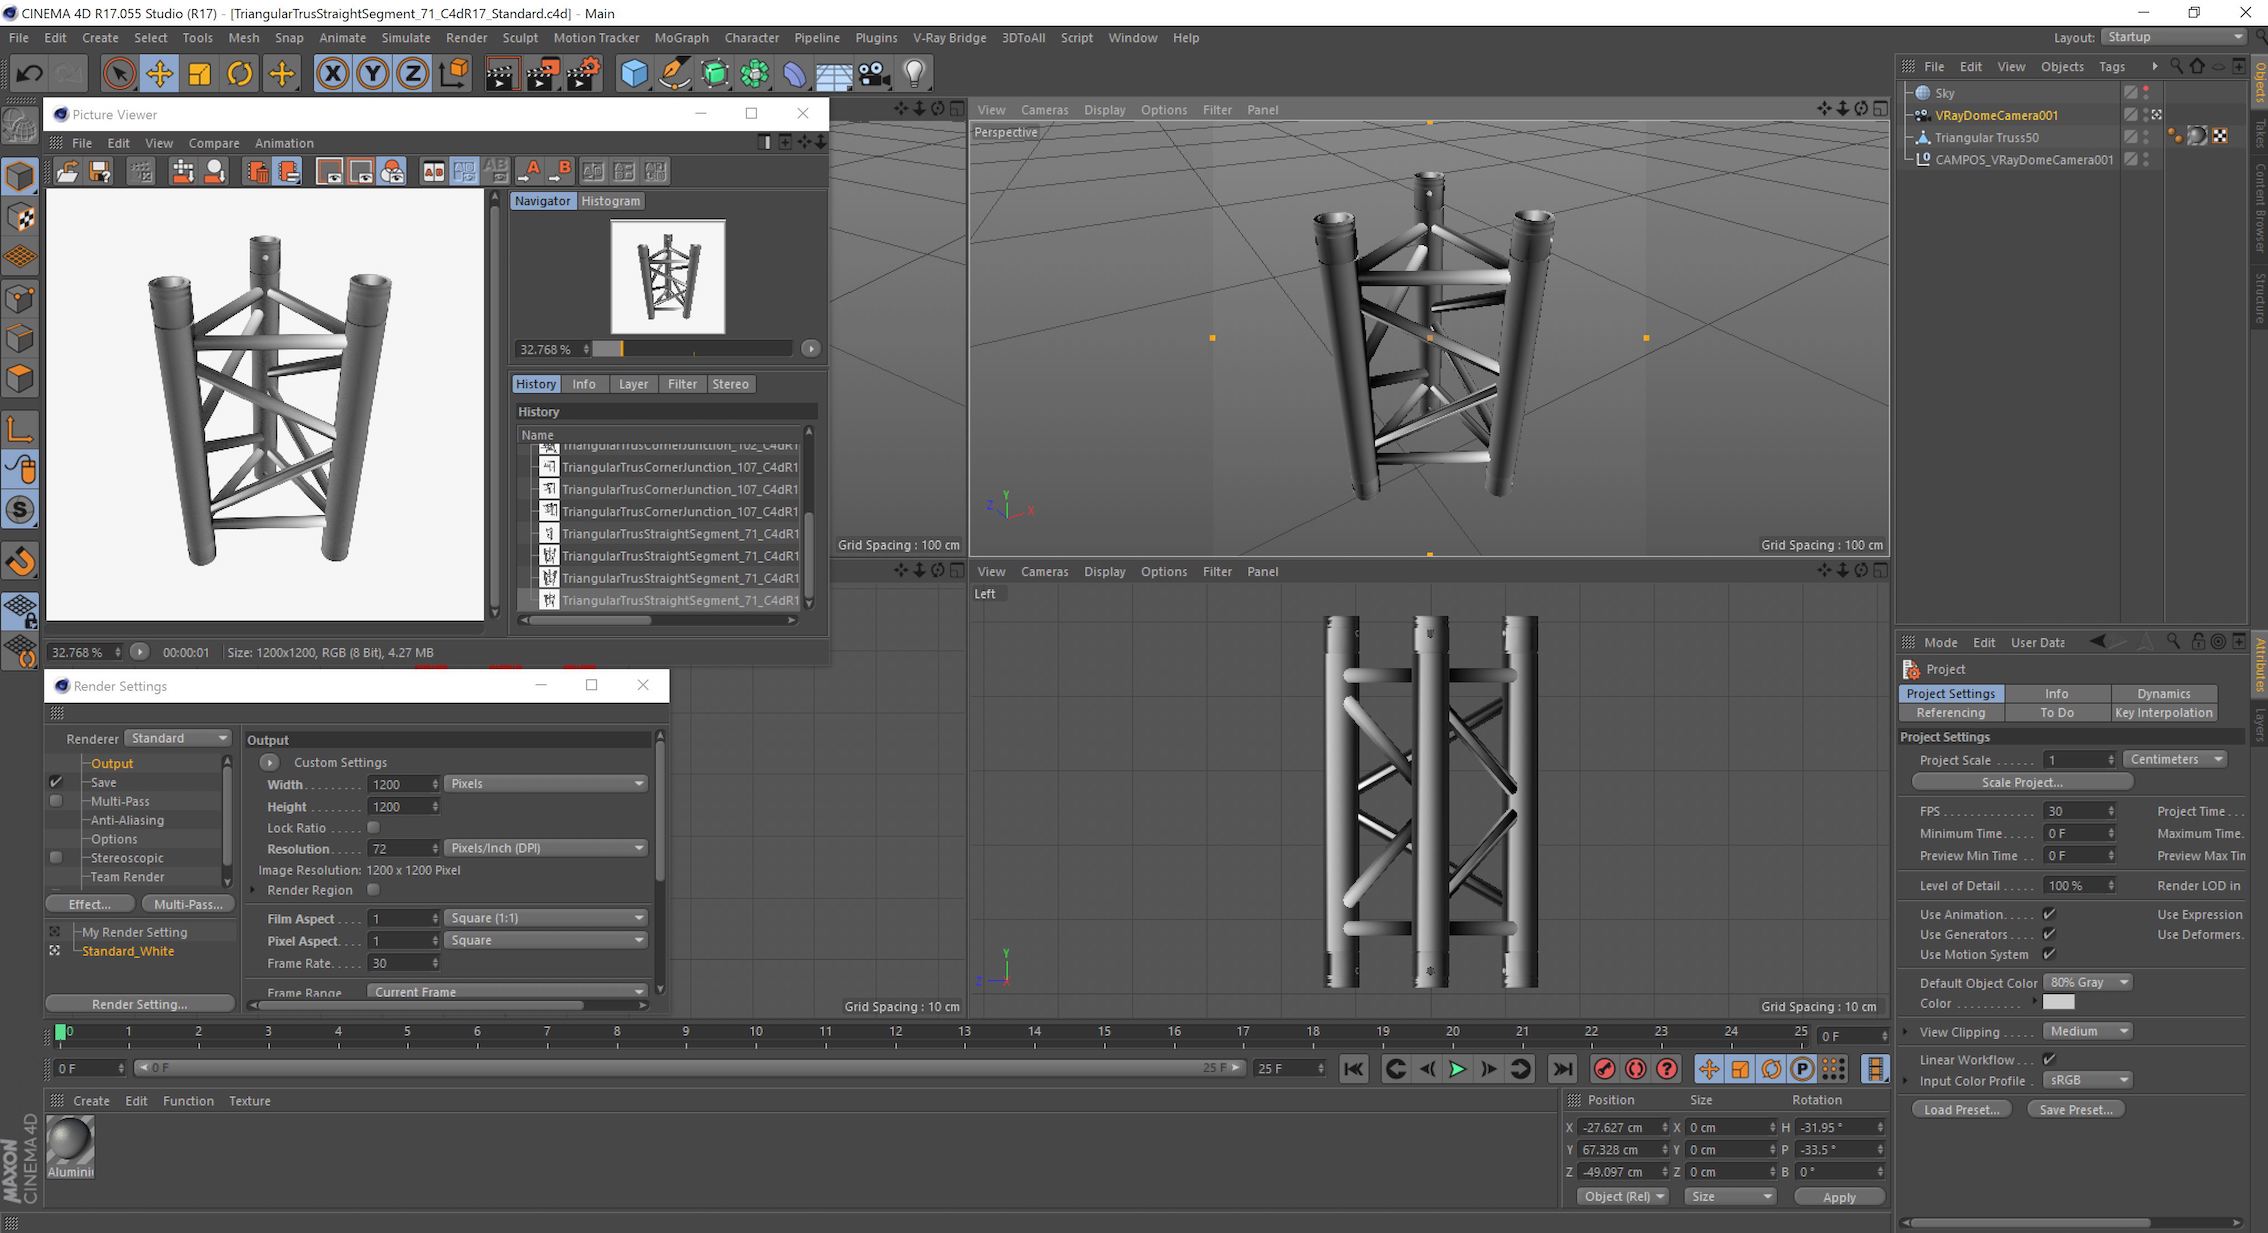Uncheck the Linear Workflow checkbox
Image resolution: width=2268 pixels, height=1233 pixels.
[x=2049, y=1059]
